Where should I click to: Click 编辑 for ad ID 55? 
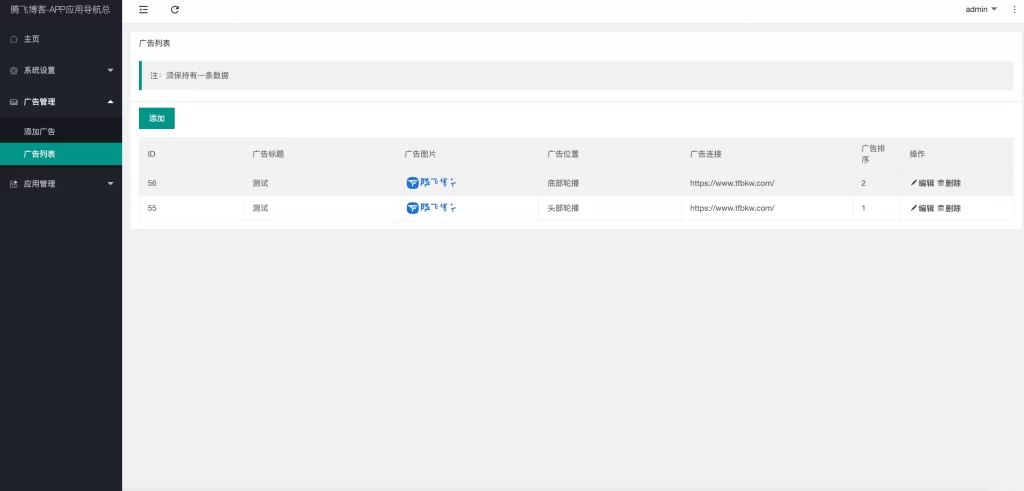[x=925, y=208]
